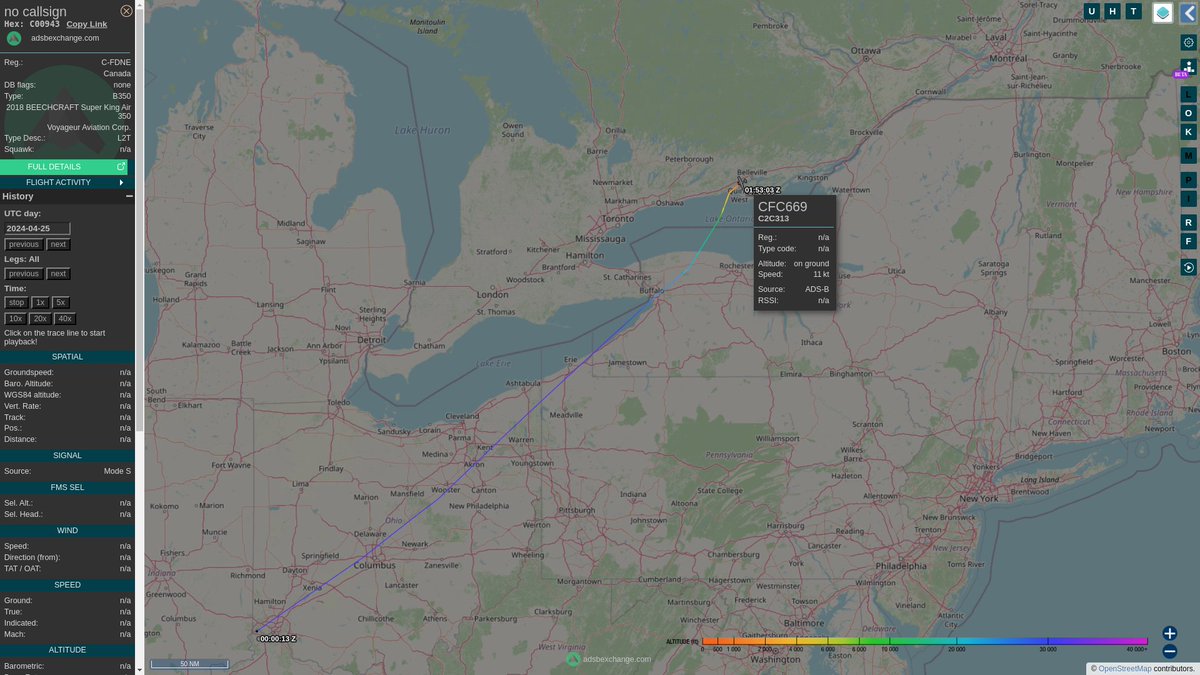1200x675 pixels.
Task: Toggle the T map button
Action: 1133,11
